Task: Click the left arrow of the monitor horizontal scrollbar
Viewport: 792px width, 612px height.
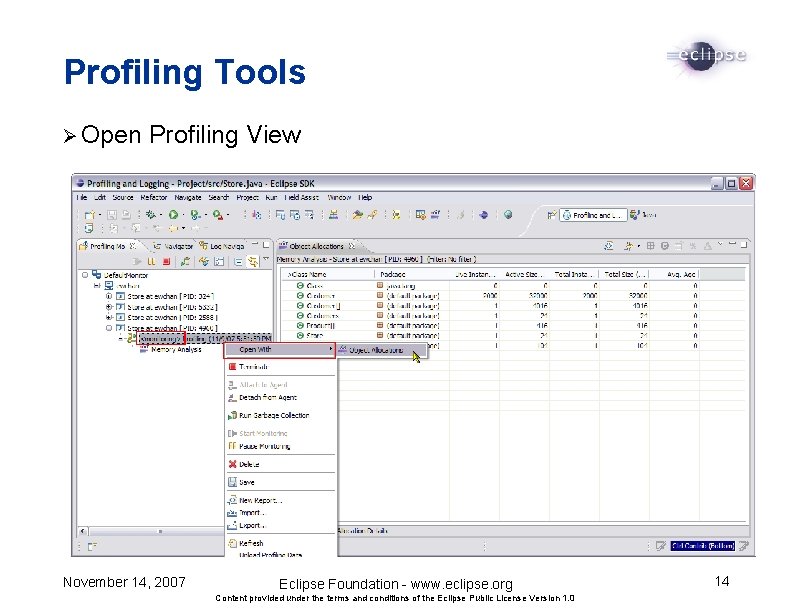Action: [x=83, y=532]
